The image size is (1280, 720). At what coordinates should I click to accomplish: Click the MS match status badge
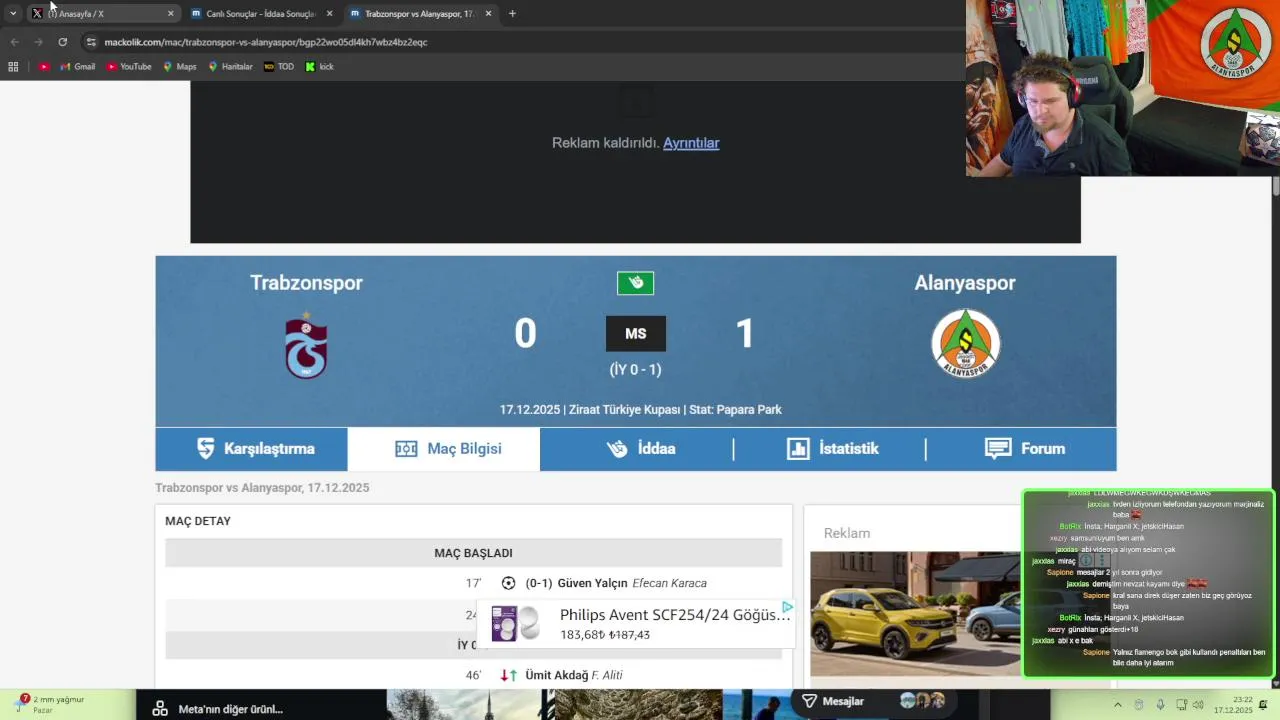click(x=636, y=334)
